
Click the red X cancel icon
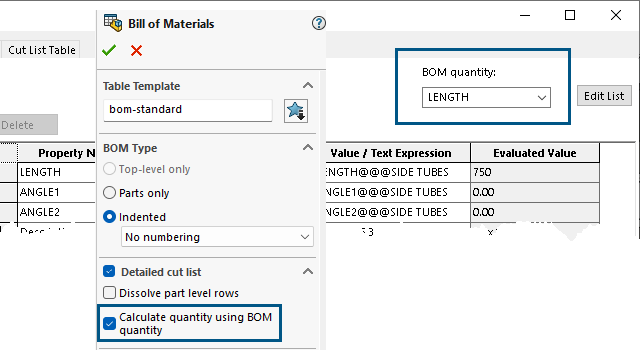click(136, 51)
